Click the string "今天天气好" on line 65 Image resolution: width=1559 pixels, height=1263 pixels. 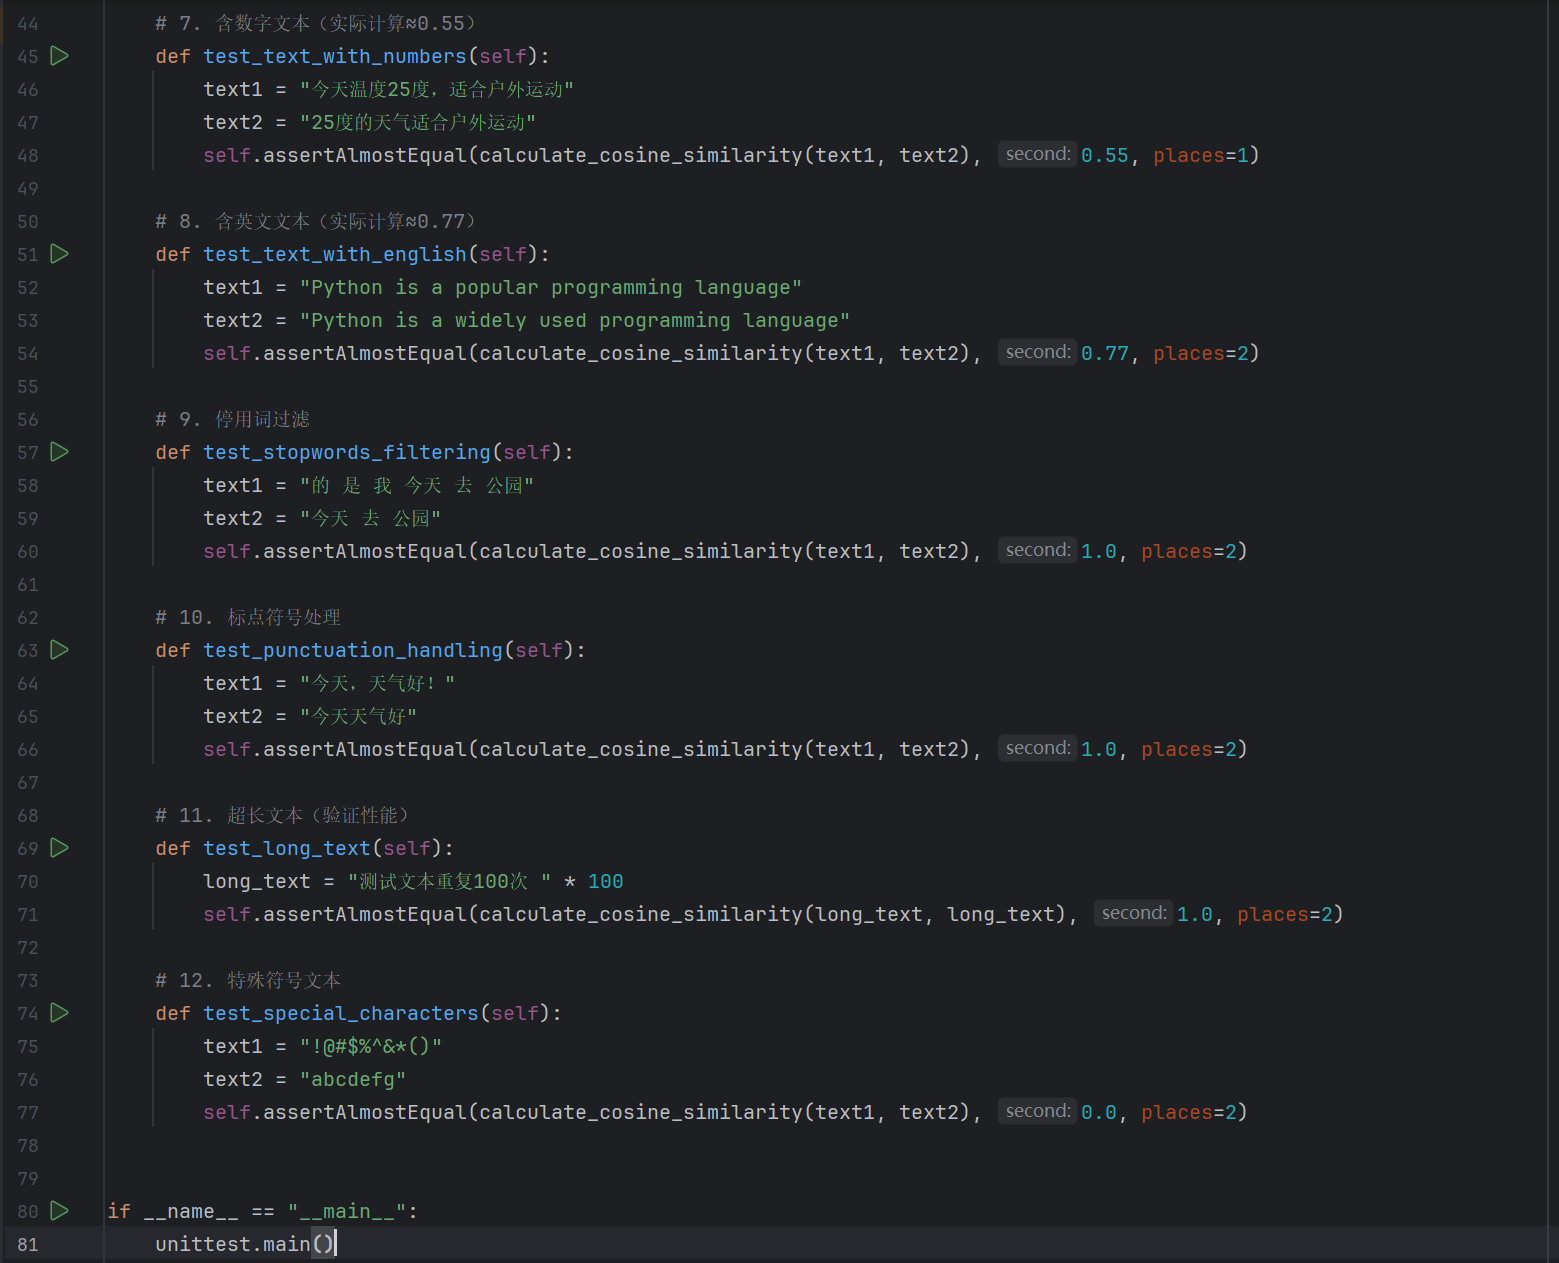point(358,717)
